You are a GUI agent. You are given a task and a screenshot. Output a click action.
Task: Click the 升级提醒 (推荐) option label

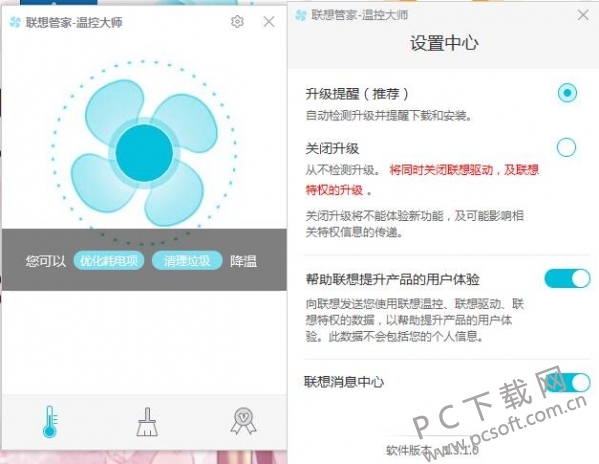pos(357,94)
